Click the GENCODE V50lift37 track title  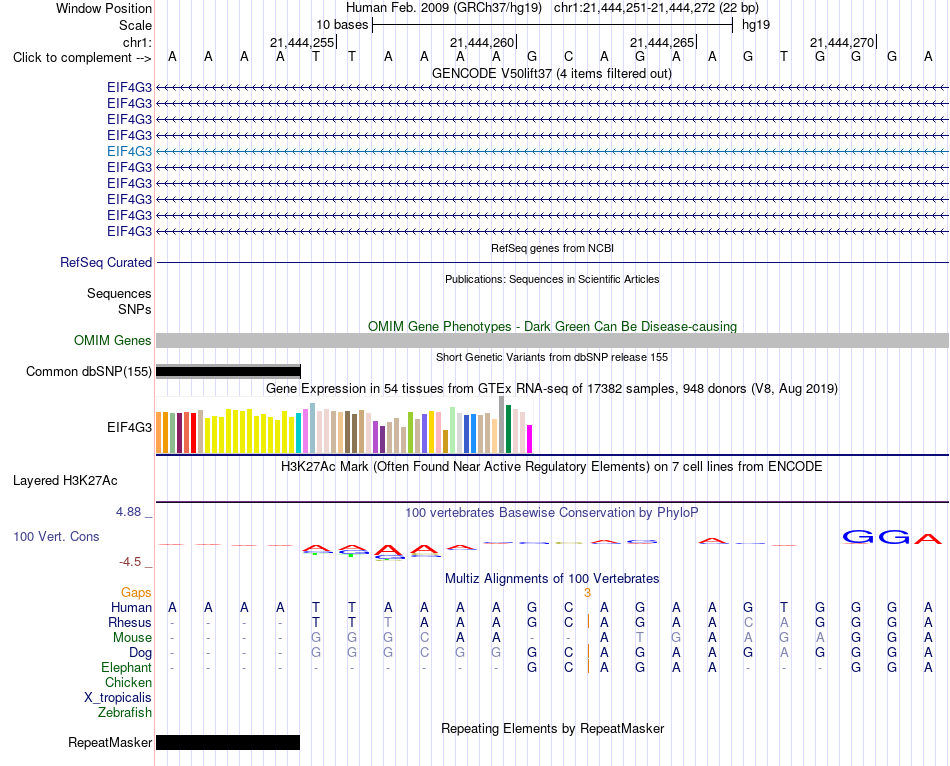pyautogui.click(x=551, y=73)
